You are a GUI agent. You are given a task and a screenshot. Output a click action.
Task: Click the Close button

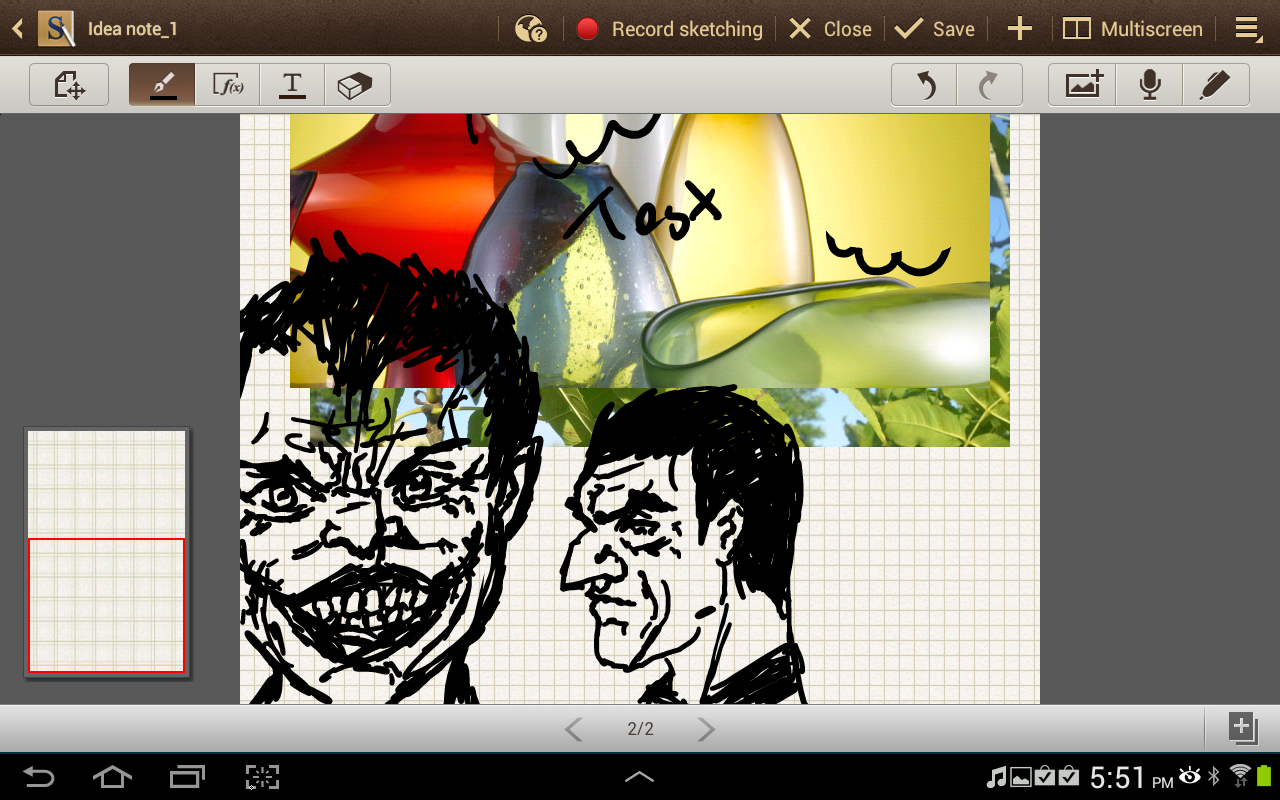click(x=830, y=29)
